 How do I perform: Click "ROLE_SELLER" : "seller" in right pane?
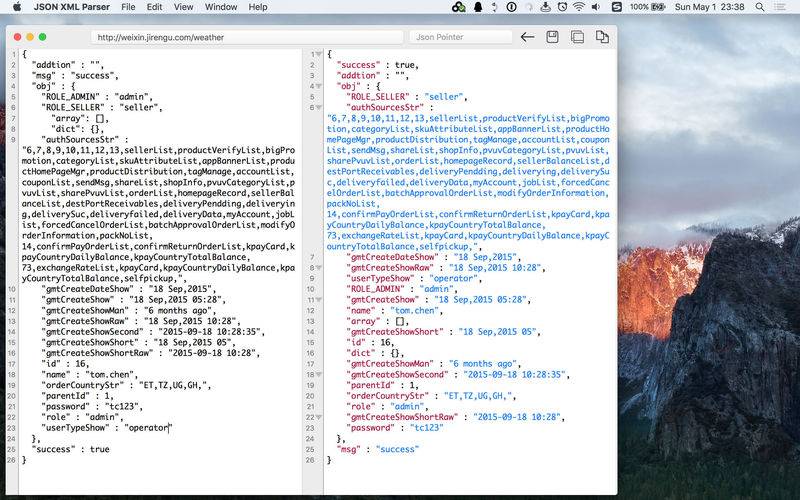click(x=407, y=97)
